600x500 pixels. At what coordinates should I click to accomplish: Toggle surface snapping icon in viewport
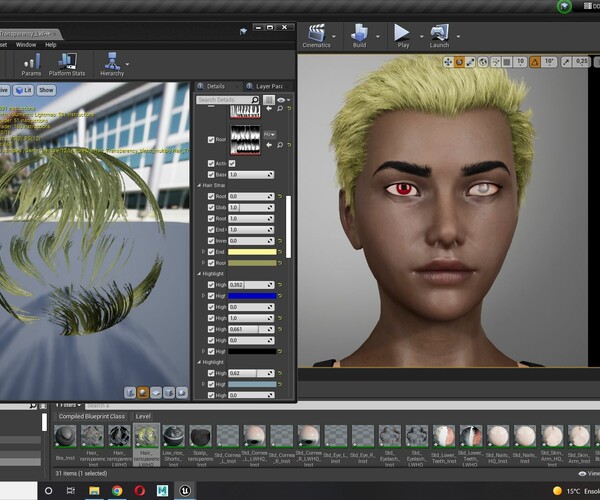pos(496,62)
